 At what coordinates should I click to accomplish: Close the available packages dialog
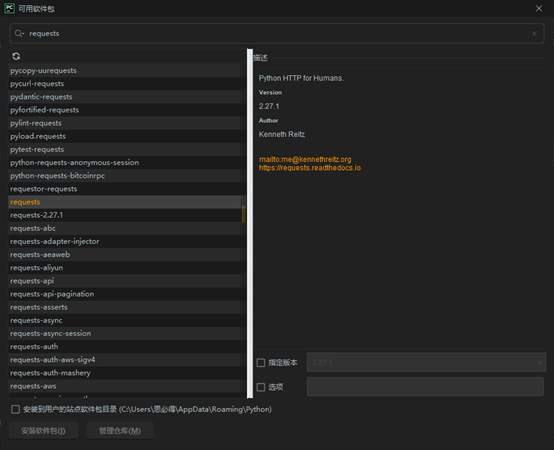(539, 8)
